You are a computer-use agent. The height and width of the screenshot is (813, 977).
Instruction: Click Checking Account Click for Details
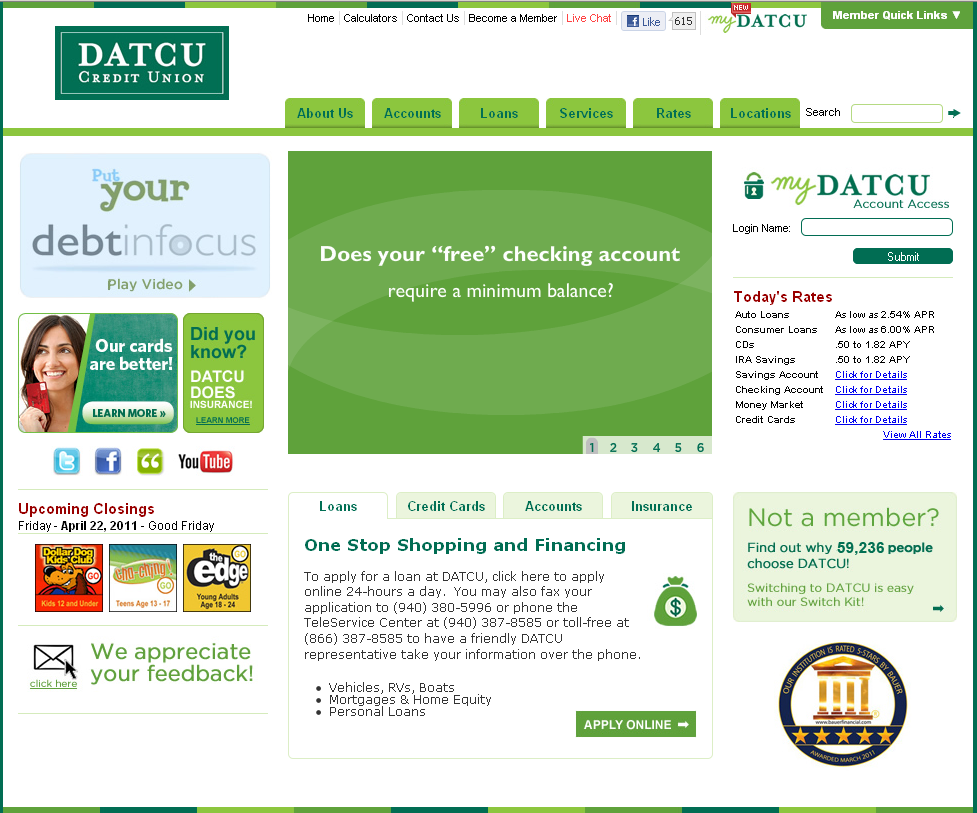871,389
